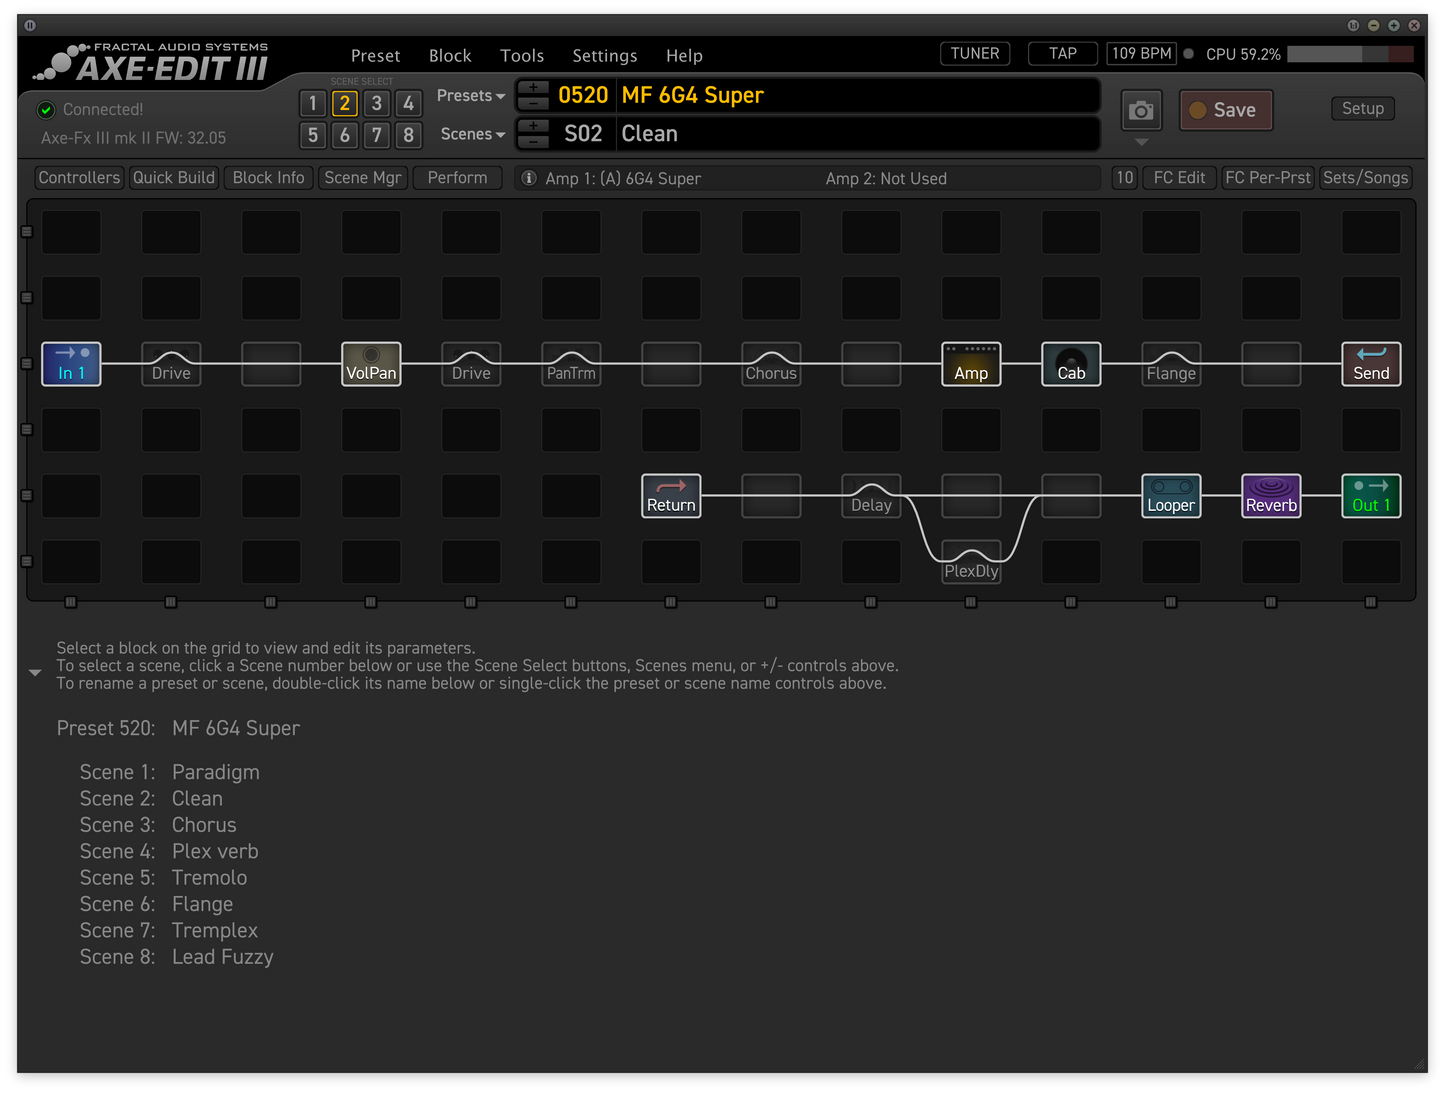Step to previous scene with minus stepper
This screenshot has width=1445, height=1093.
coord(533,141)
